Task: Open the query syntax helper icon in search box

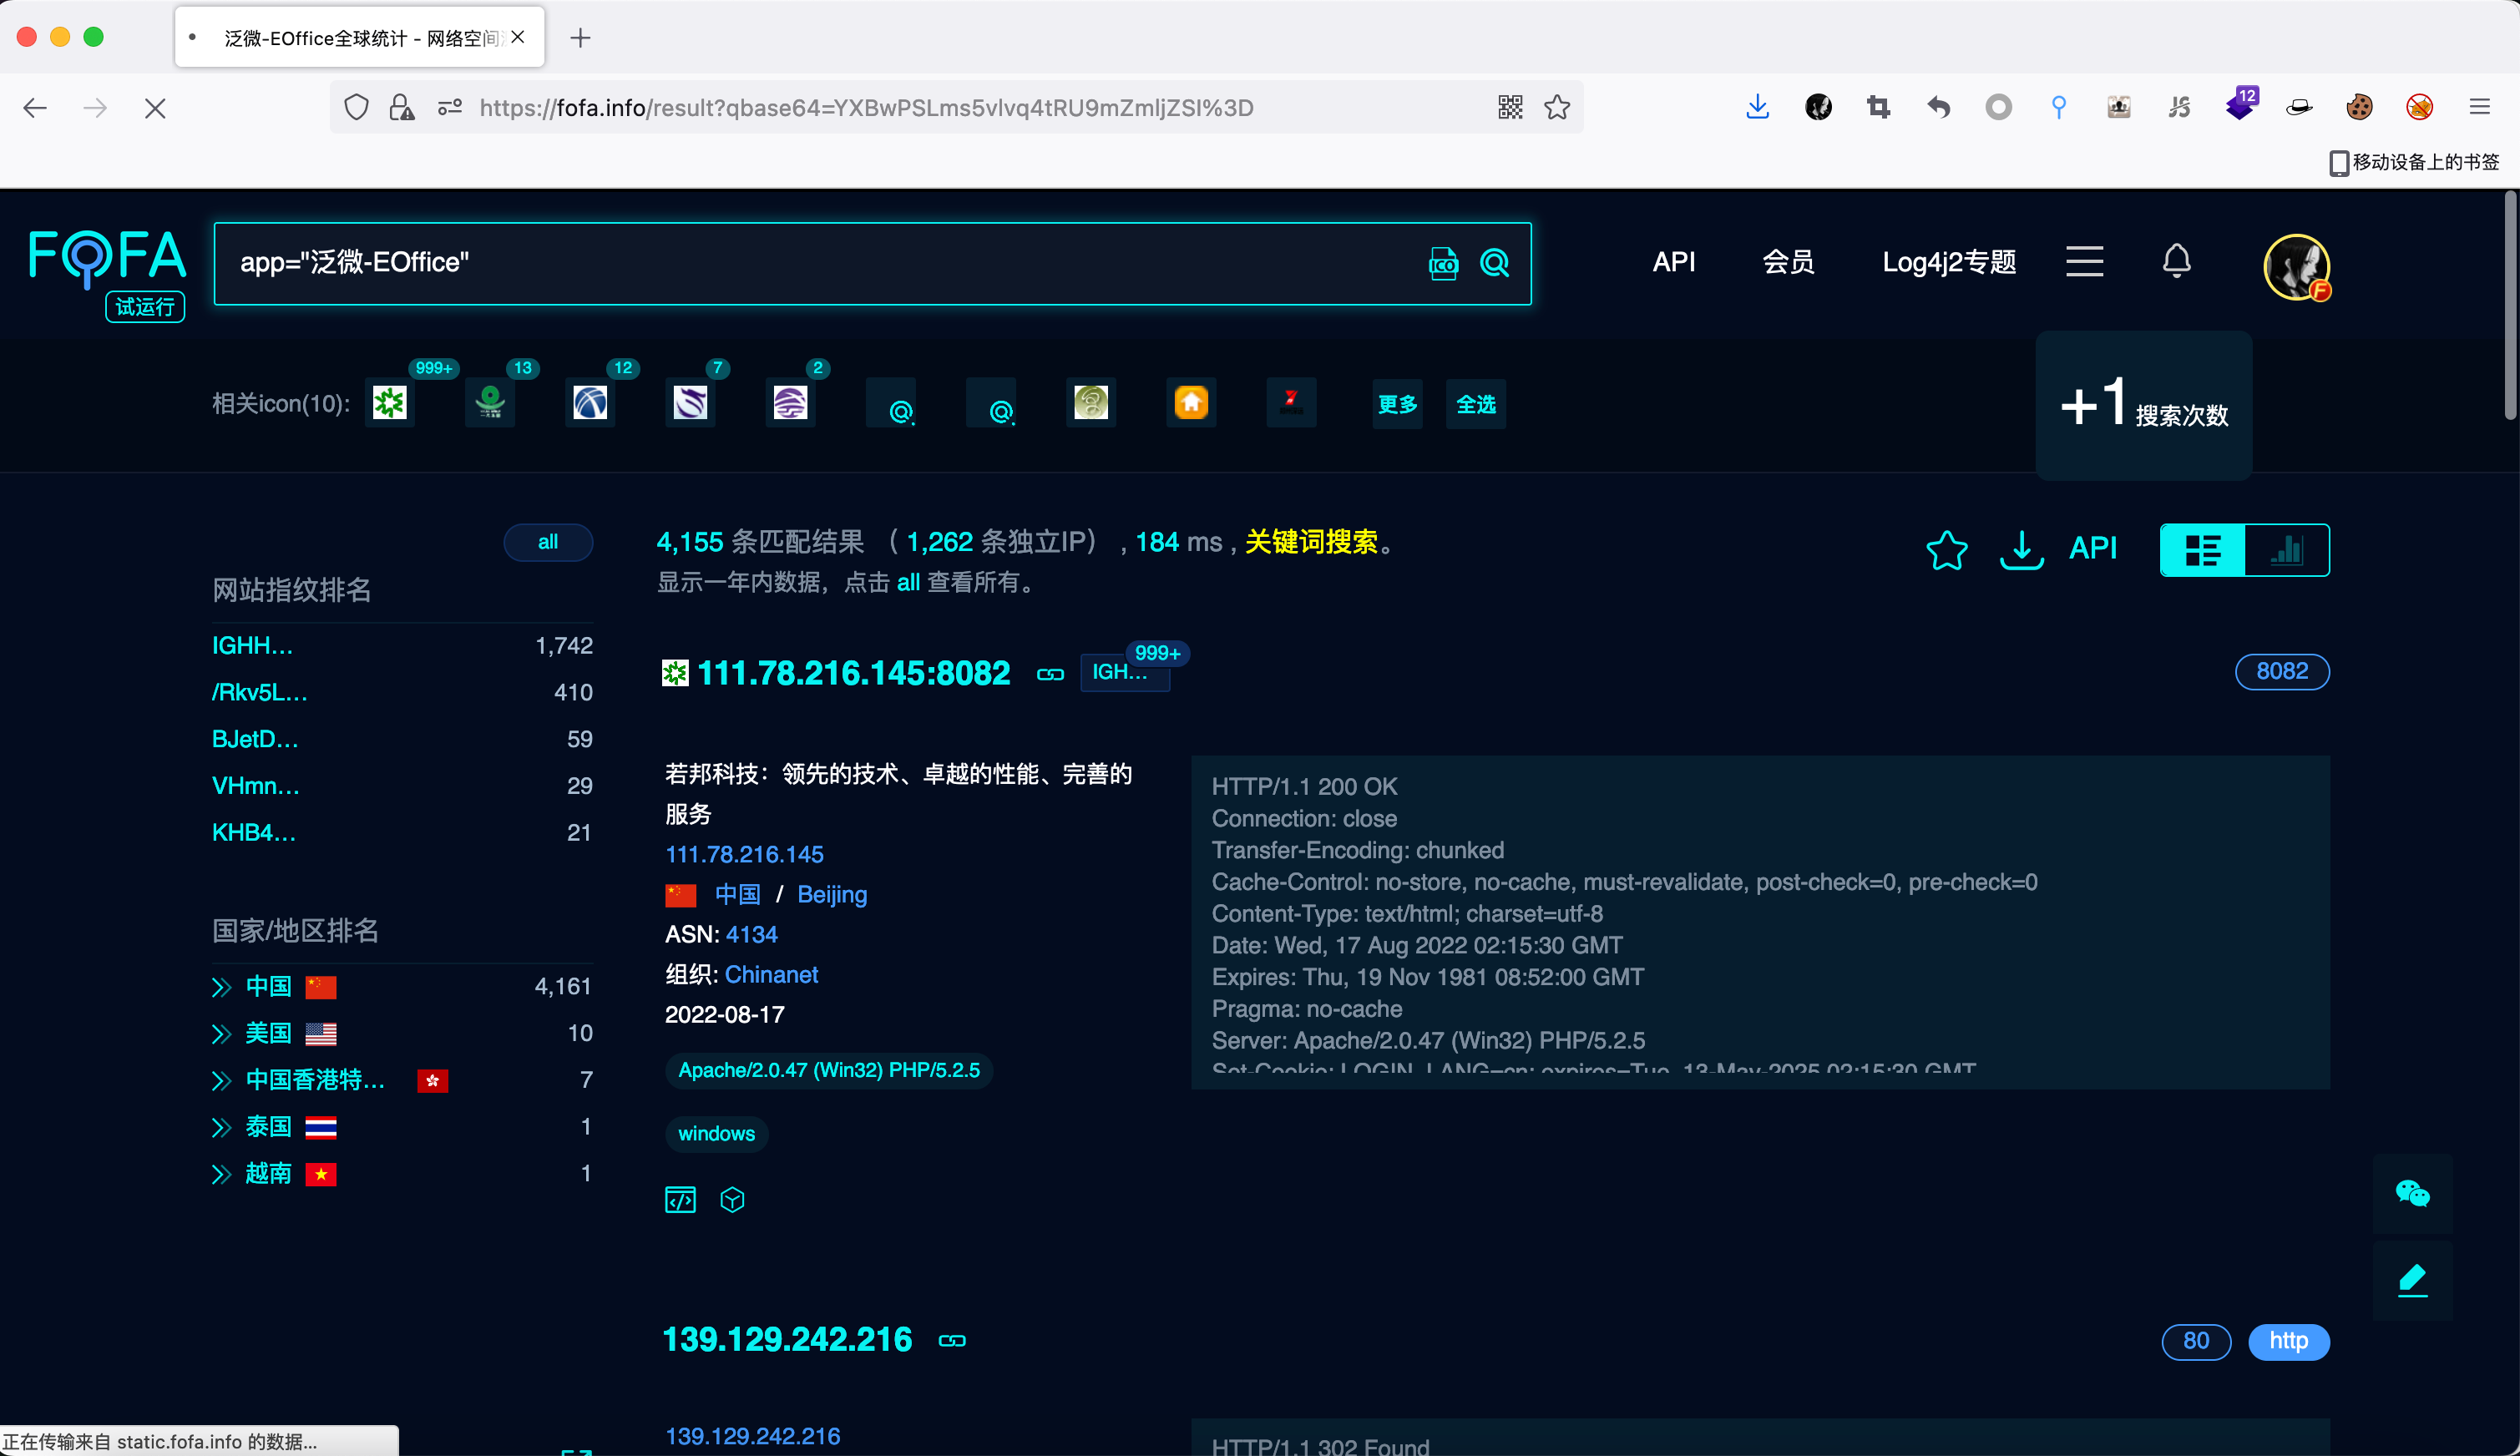Action: click(x=1443, y=263)
